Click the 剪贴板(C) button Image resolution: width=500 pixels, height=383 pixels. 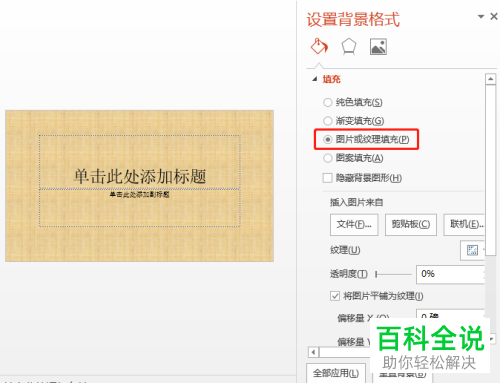point(411,225)
